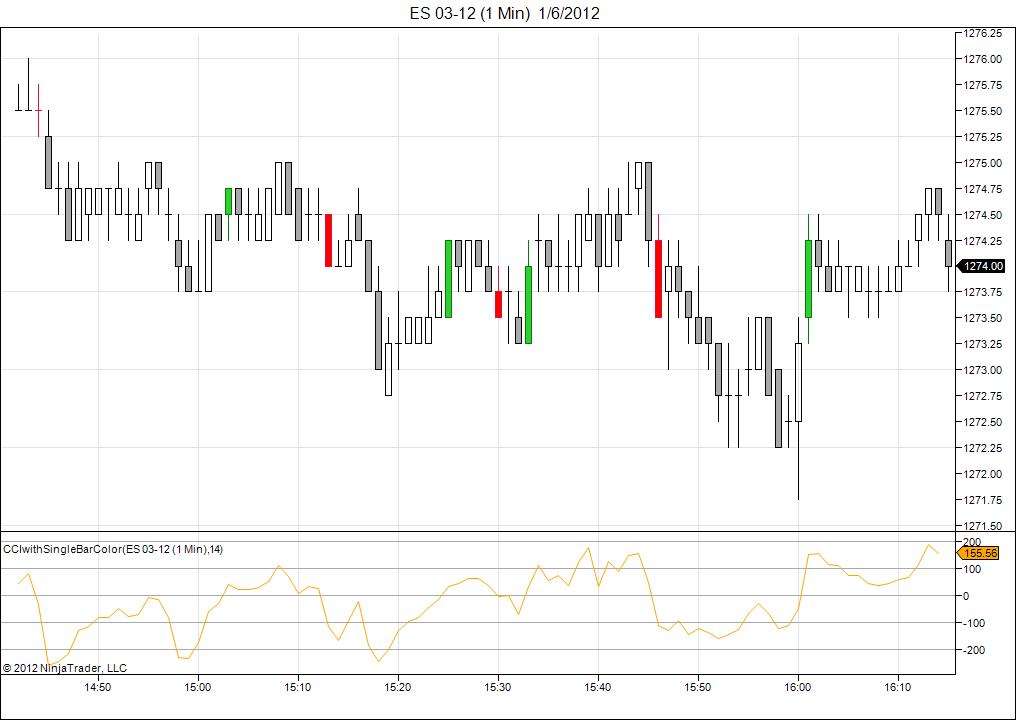Click time label 15:40
The height and width of the screenshot is (720, 1016).
[x=598, y=686]
